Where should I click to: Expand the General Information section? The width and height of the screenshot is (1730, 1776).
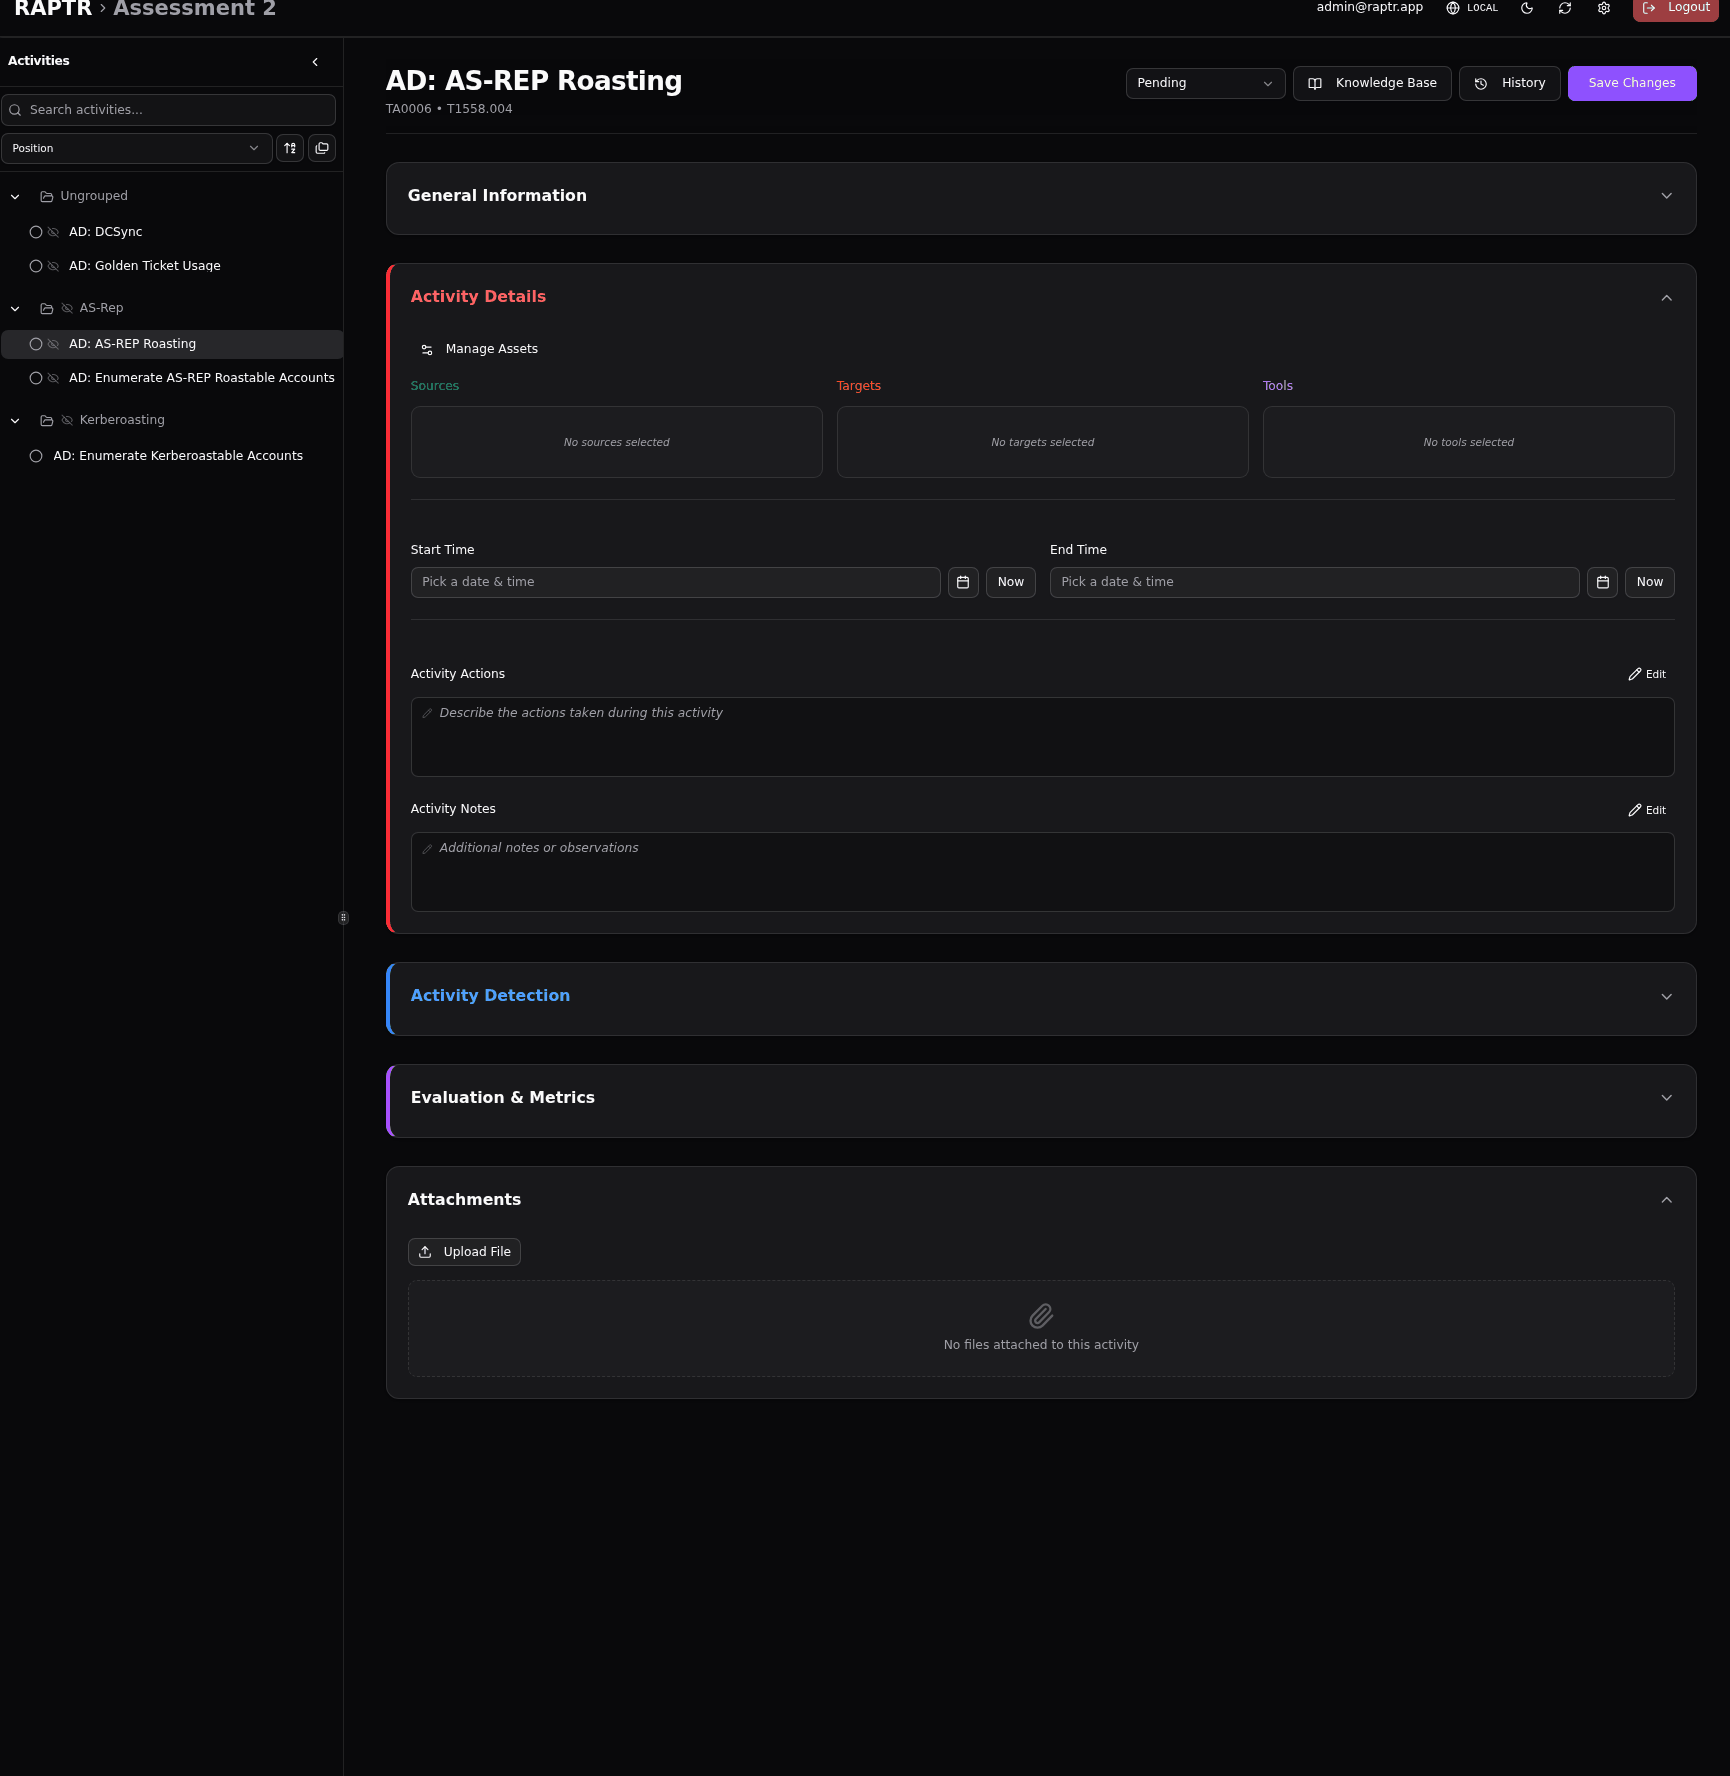pos(1666,196)
